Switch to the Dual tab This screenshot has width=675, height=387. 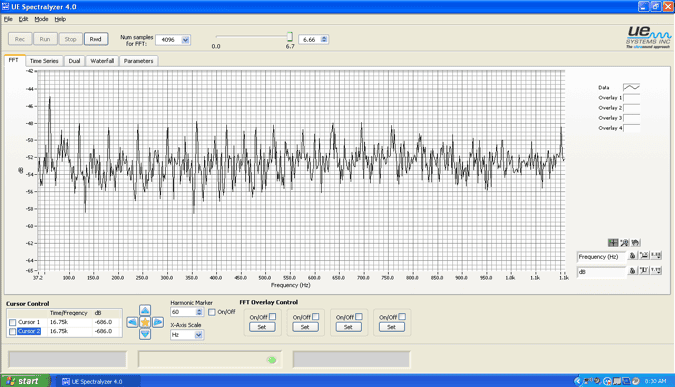pyautogui.click(x=74, y=61)
